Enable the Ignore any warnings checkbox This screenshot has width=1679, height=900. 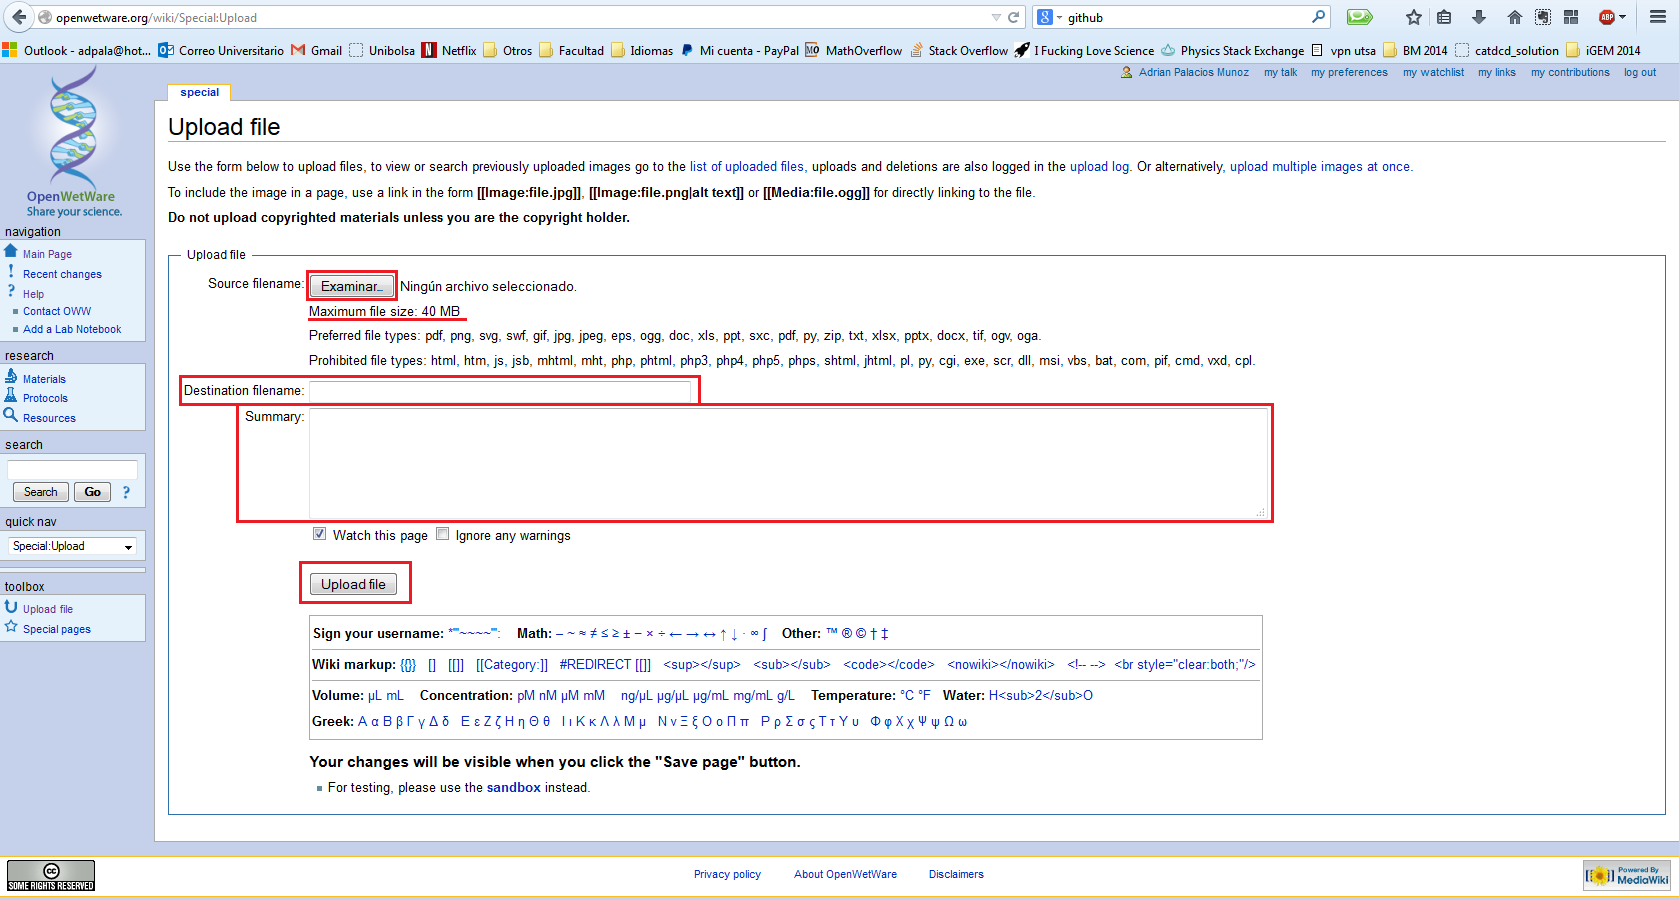(x=442, y=534)
